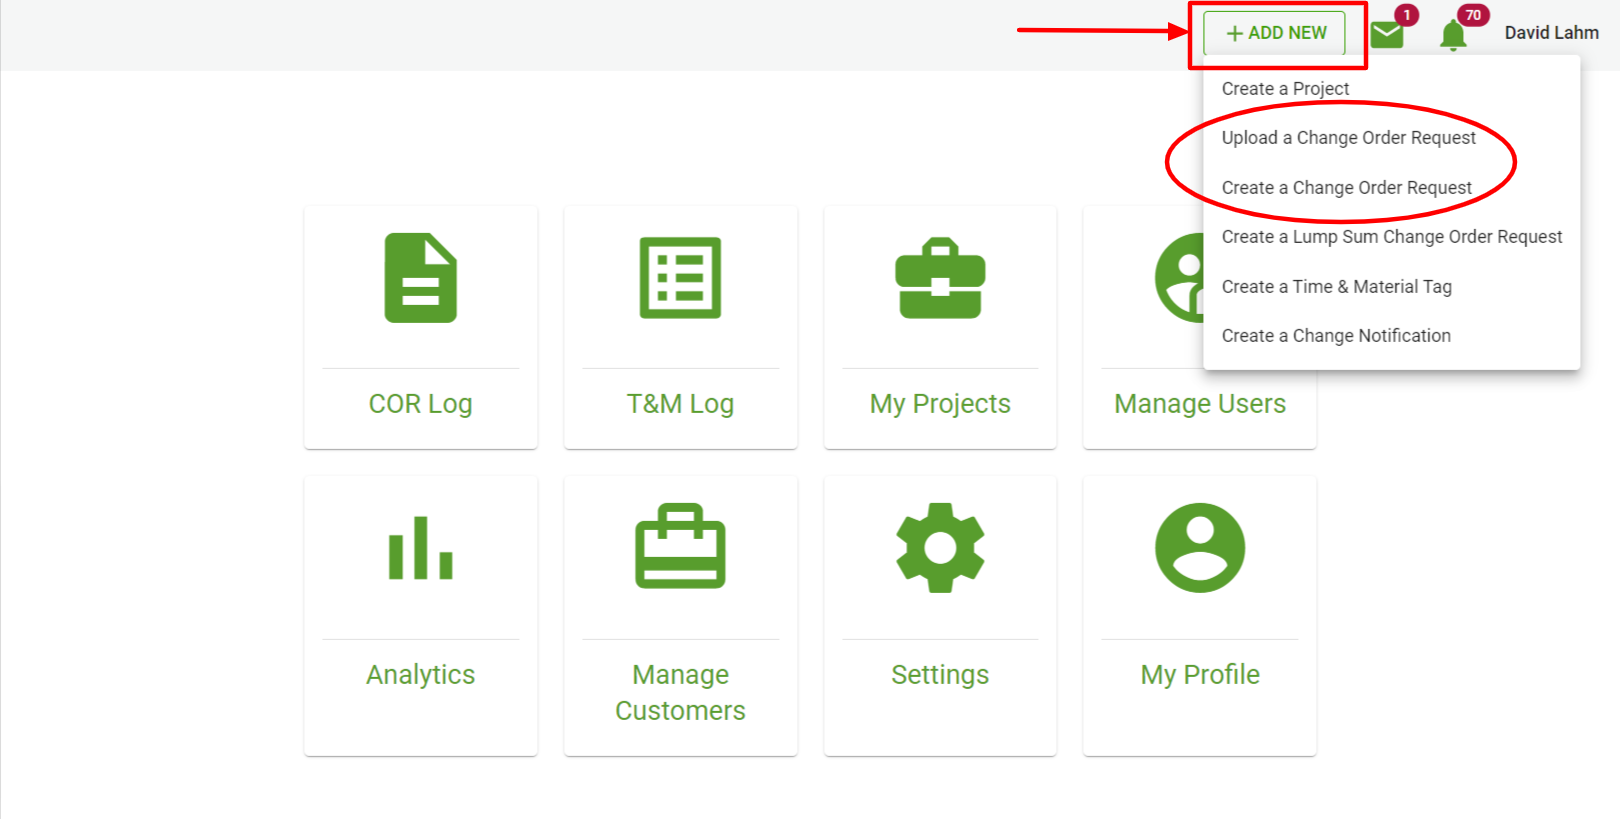The height and width of the screenshot is (819, 1620).
Task: Click the T&M Log list icon
Action: point(680,278)
